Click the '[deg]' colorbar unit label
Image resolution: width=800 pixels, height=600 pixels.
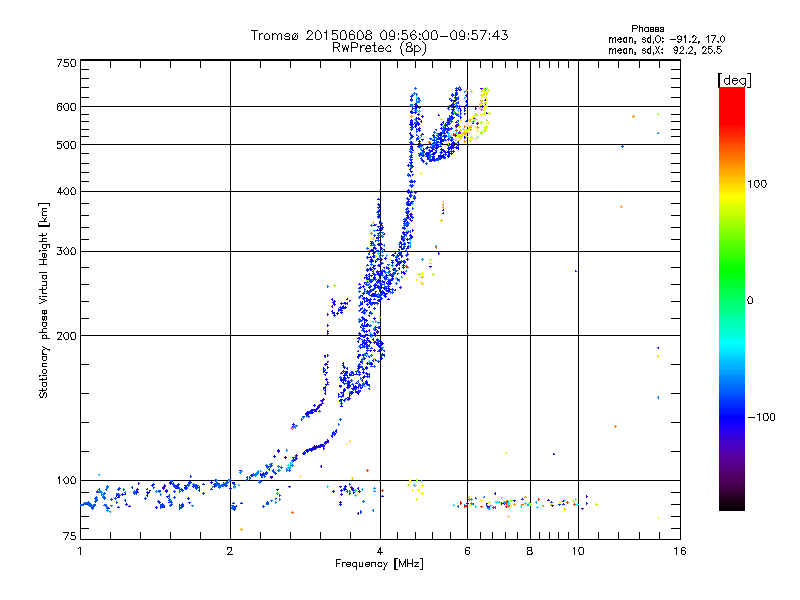[734, 80]
